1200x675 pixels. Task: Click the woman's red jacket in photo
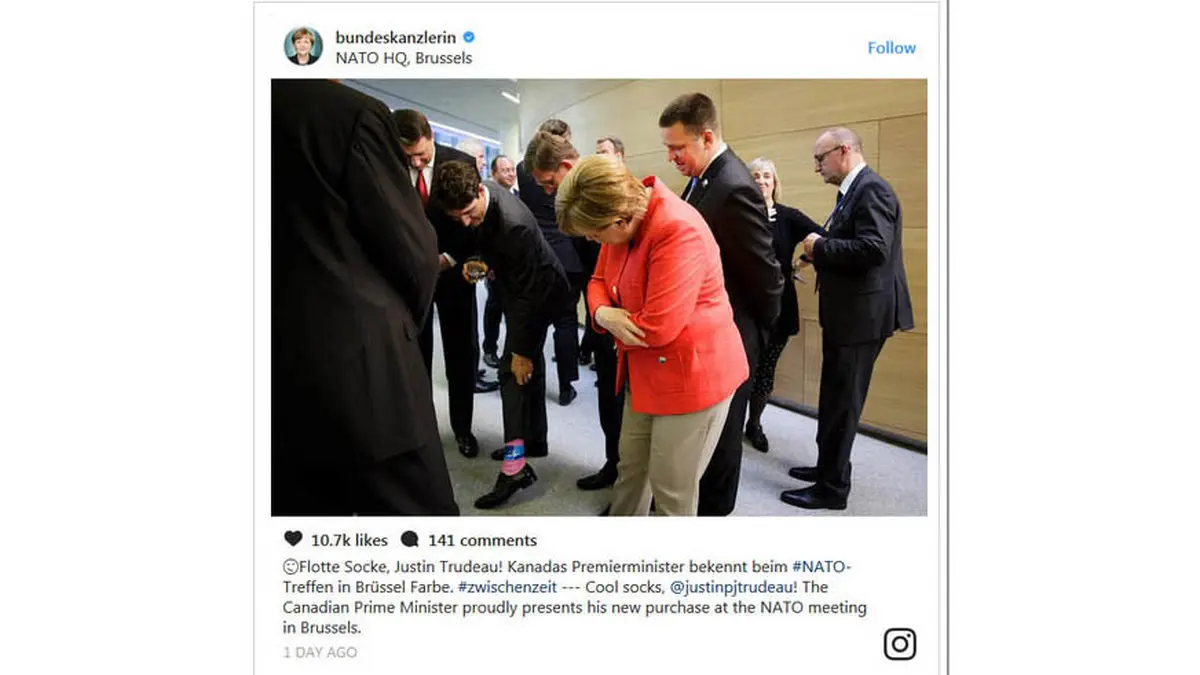[x=670, y=300]
